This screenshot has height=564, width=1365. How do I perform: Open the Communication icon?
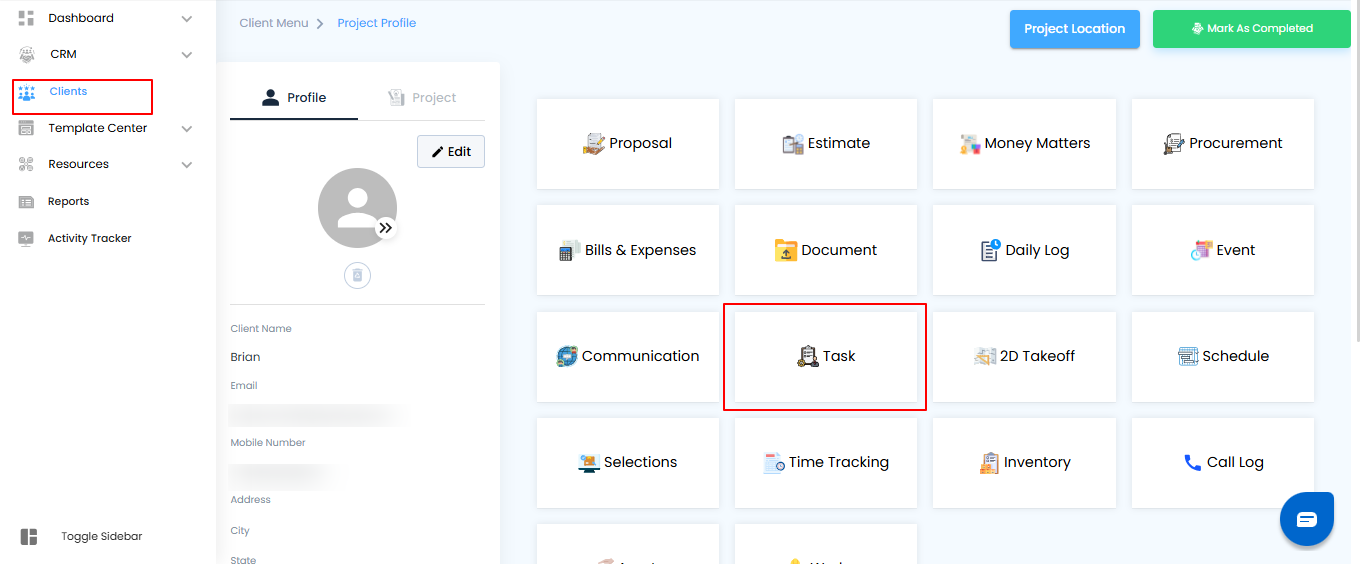click(x=567, y=356)
